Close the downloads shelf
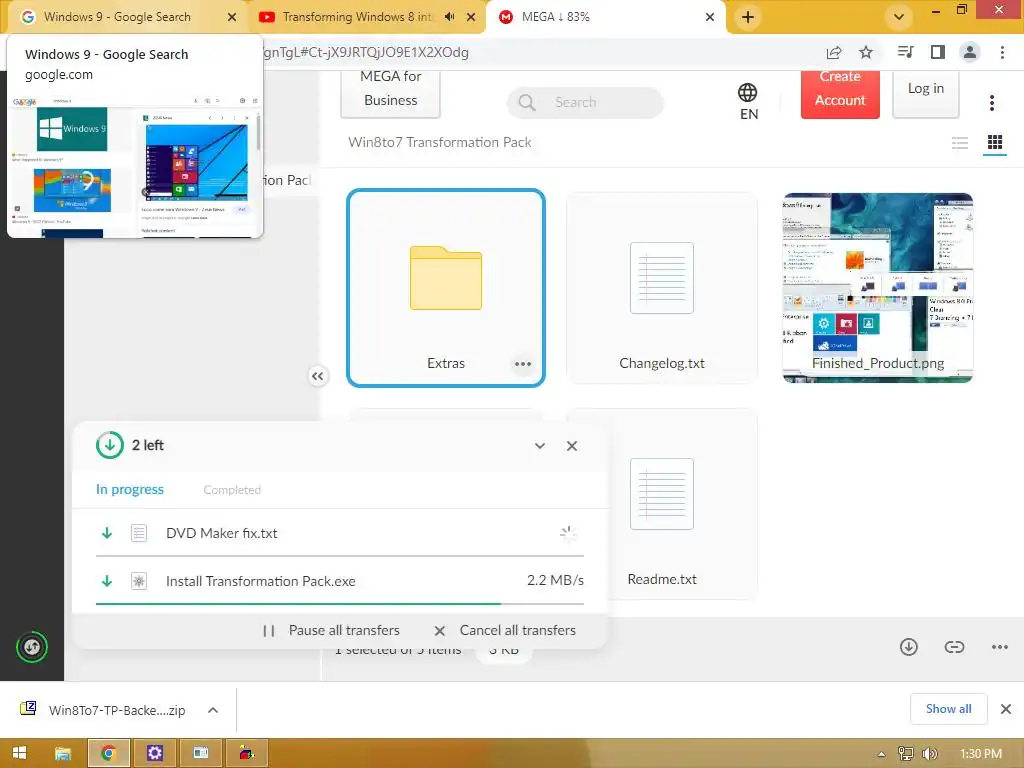The image size is (1024, 768). point(1006,709)
